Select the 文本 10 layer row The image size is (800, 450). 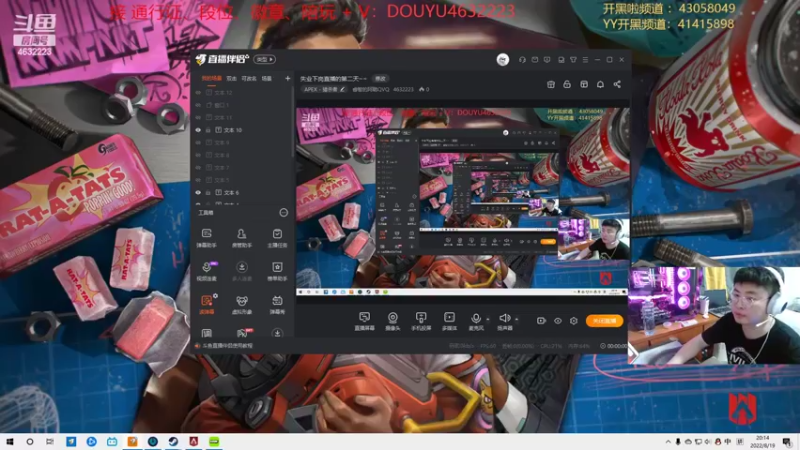click(x=242, y=130)
